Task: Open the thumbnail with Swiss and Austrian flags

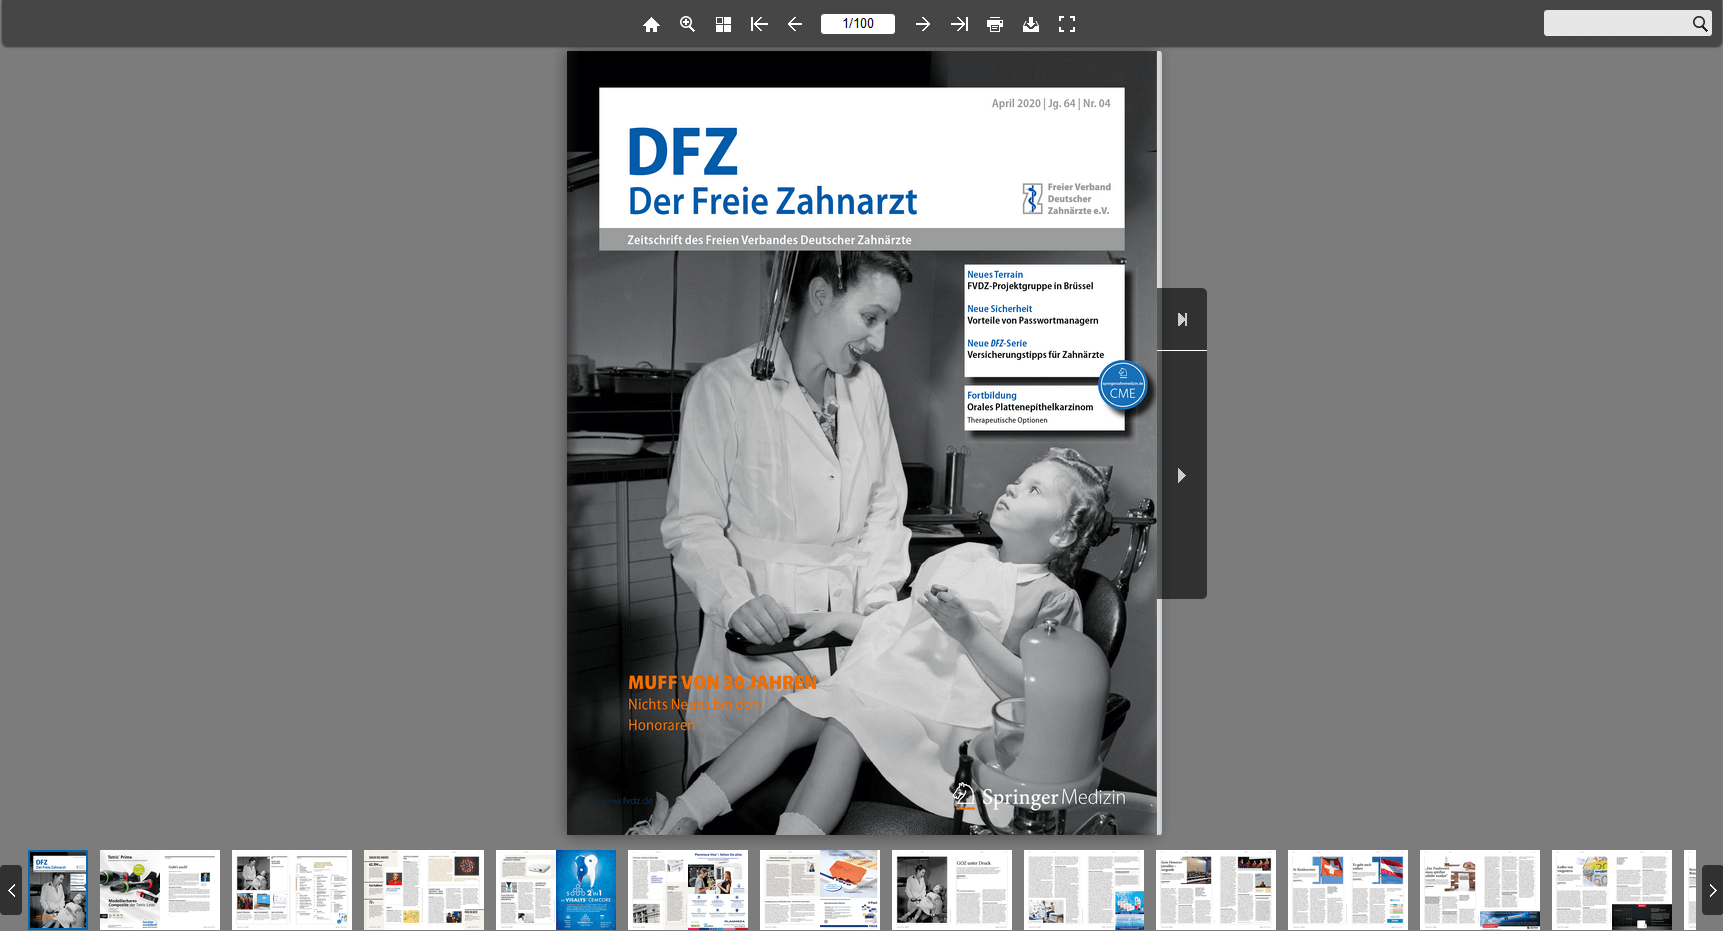Action: coord(1348,890)
